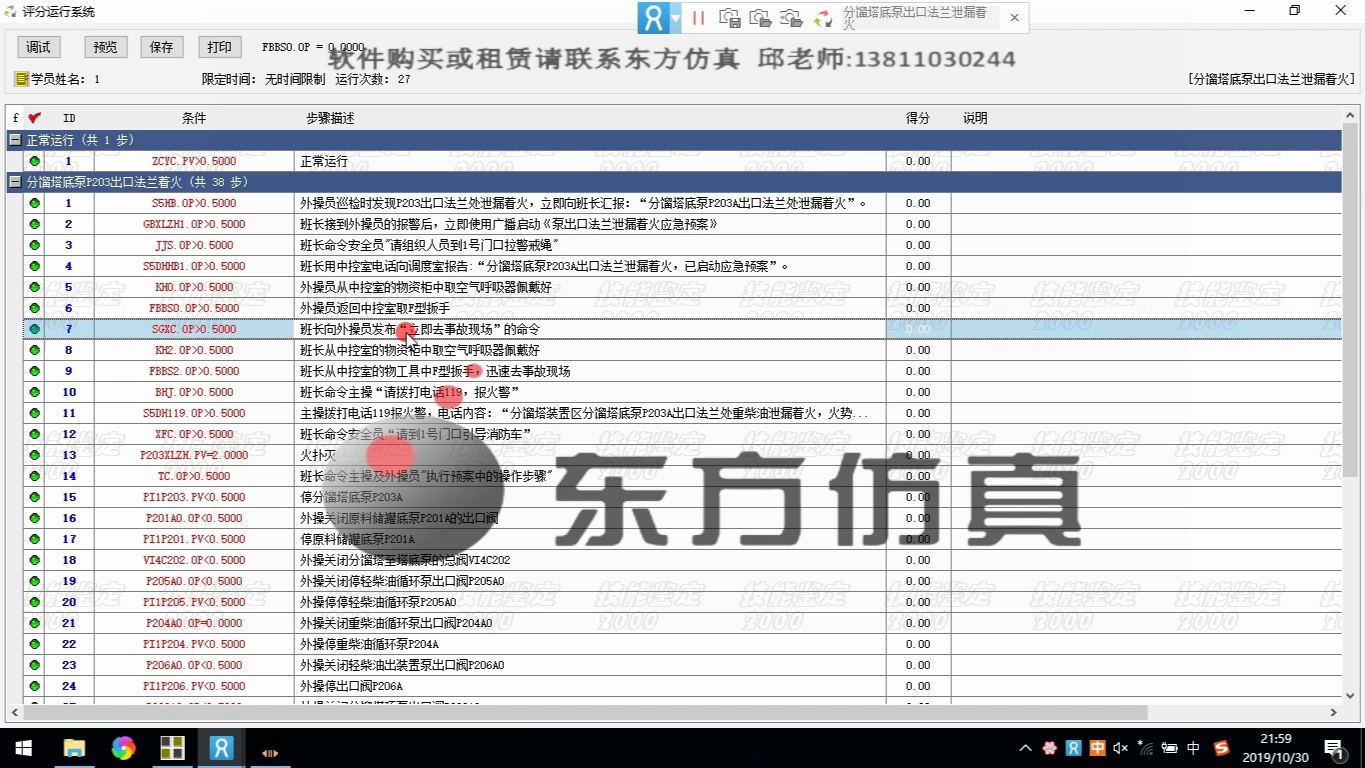Click green status dot of FBBS0.OP row
1365x768 pixels.
[x=34, y=308]
